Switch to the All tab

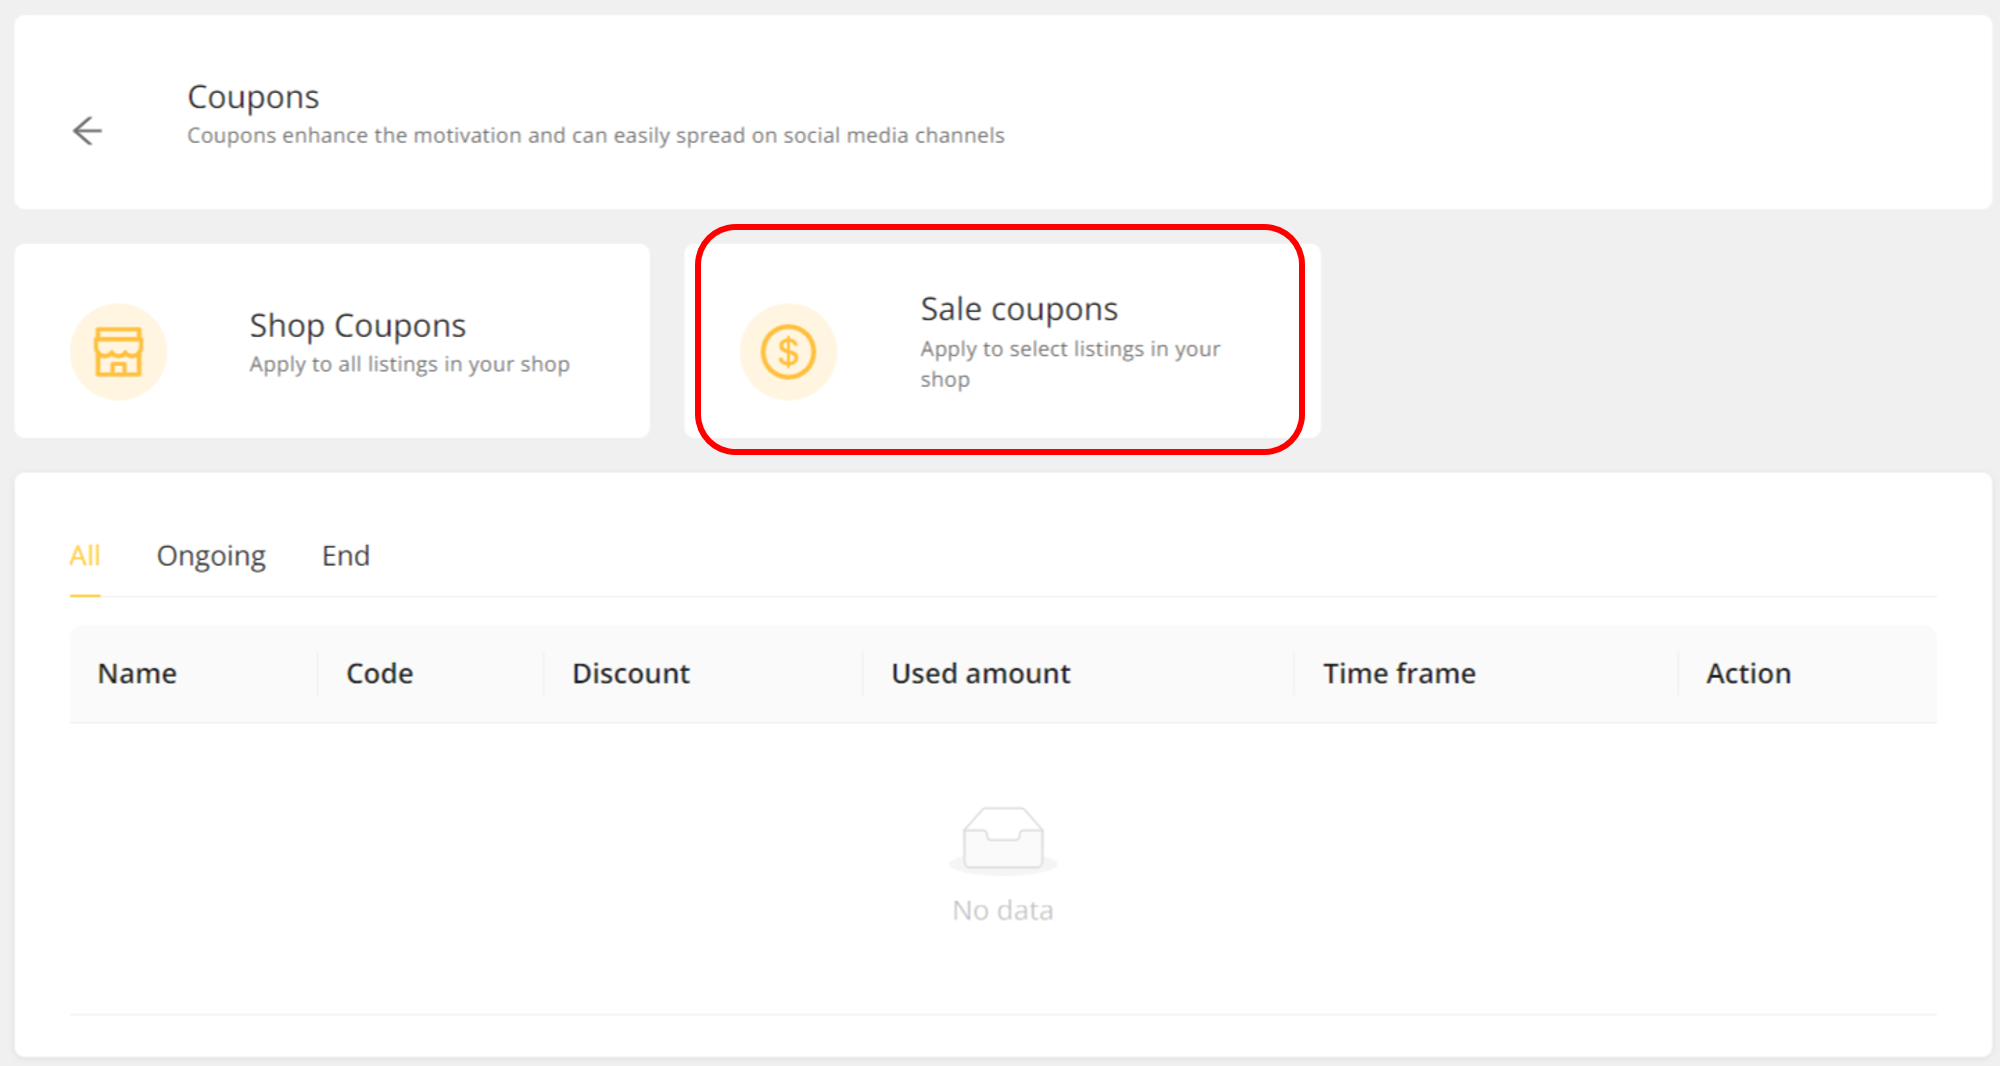[x=85, y=556]
